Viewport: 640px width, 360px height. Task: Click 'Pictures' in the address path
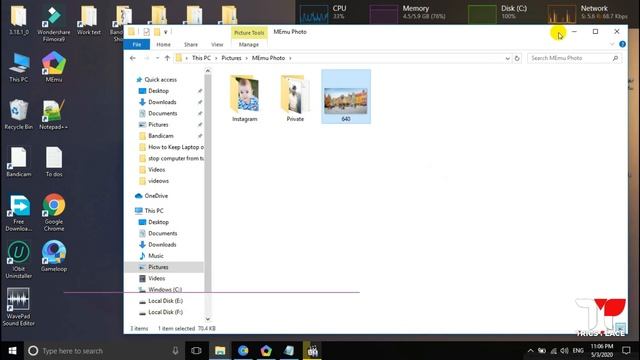click(231, 58)
